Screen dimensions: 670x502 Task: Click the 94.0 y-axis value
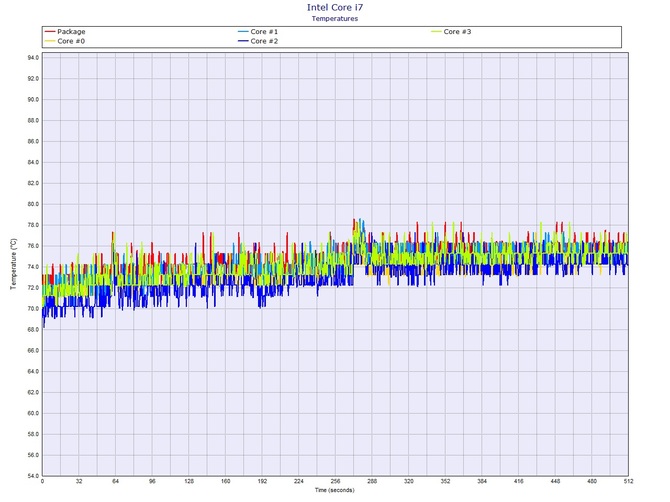(33, 58)
